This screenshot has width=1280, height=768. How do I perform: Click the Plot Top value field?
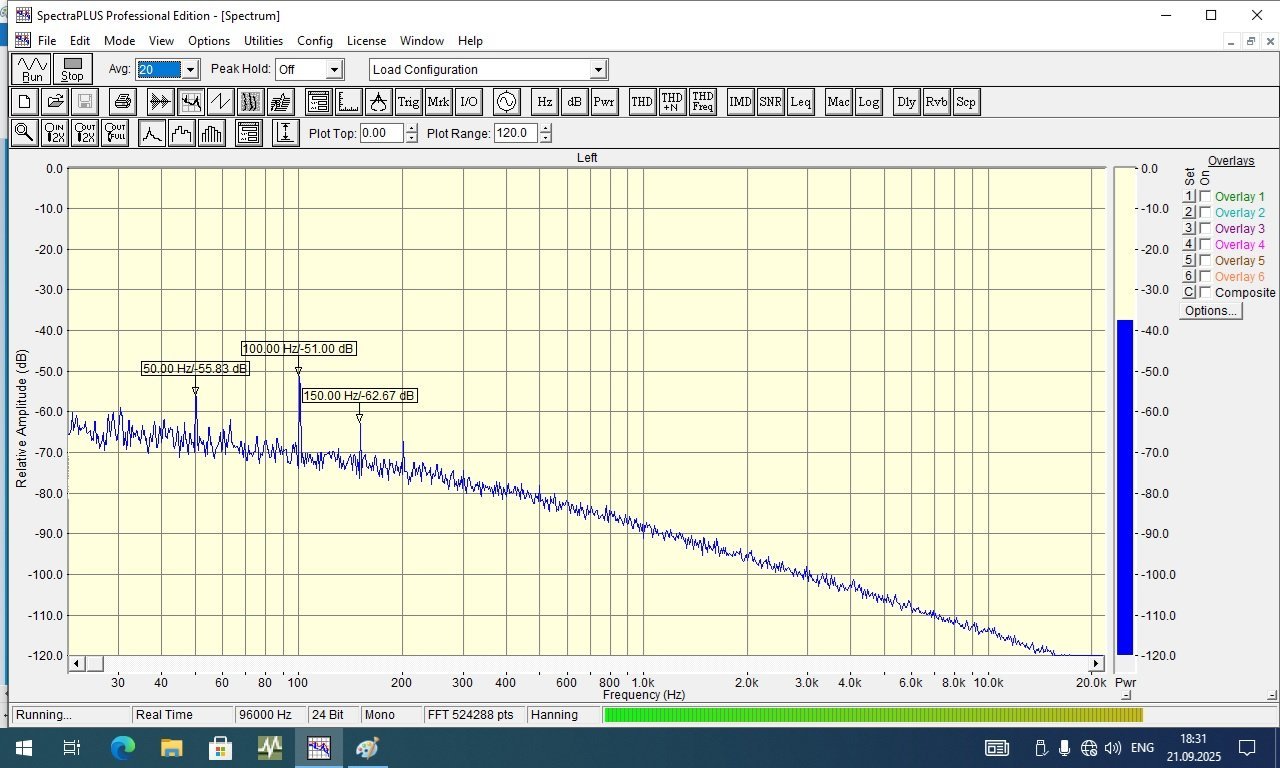pos(381,133)
